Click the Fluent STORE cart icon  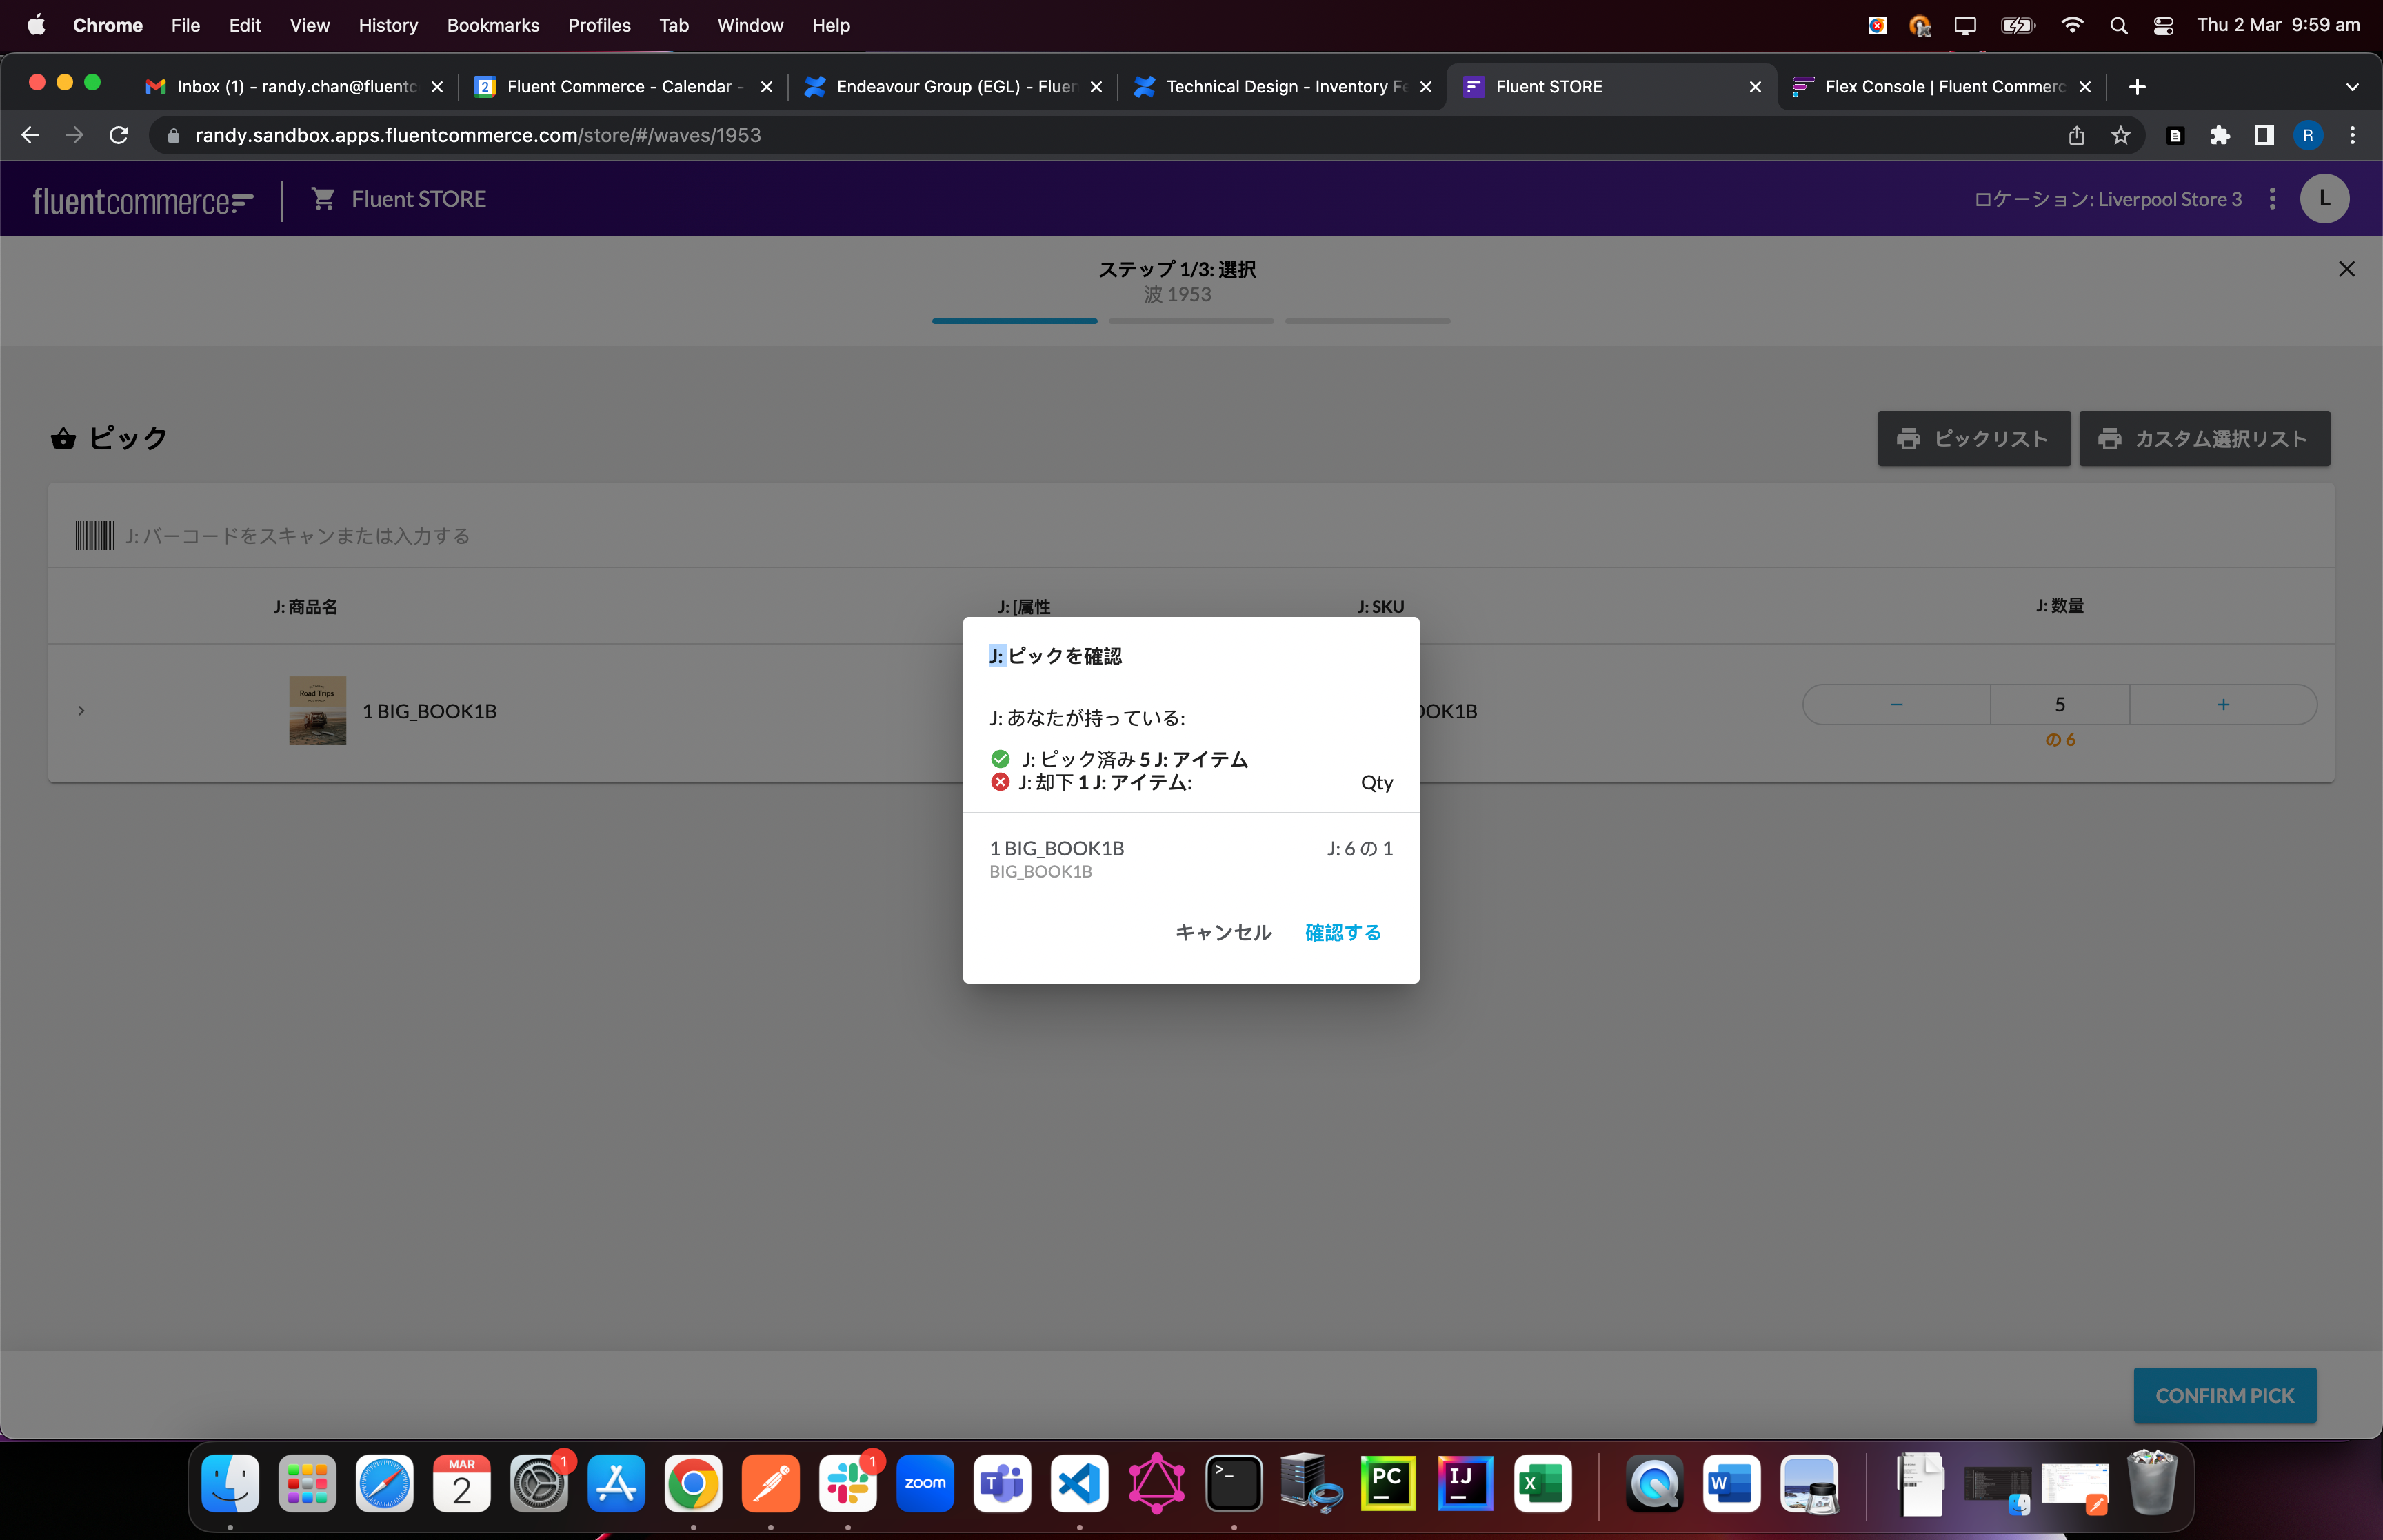pyautogui.click(x=323, y=199)
